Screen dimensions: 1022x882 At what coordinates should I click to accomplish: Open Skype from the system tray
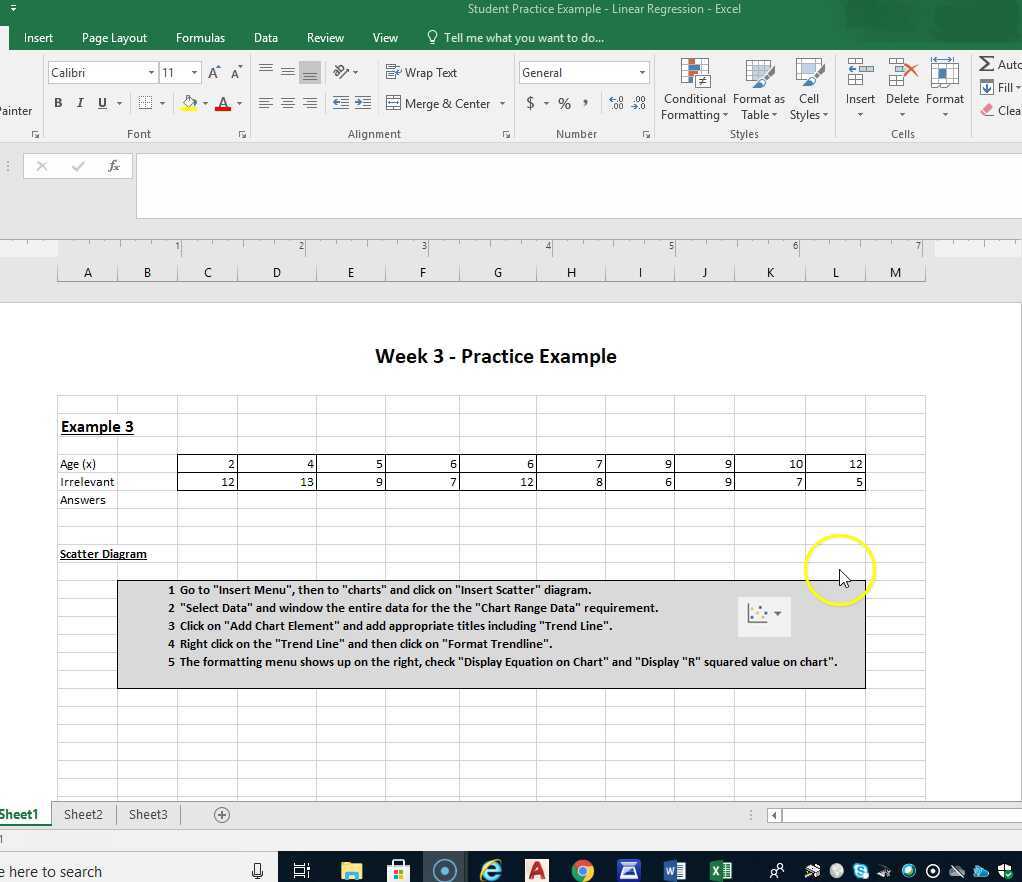pos(860,870)
